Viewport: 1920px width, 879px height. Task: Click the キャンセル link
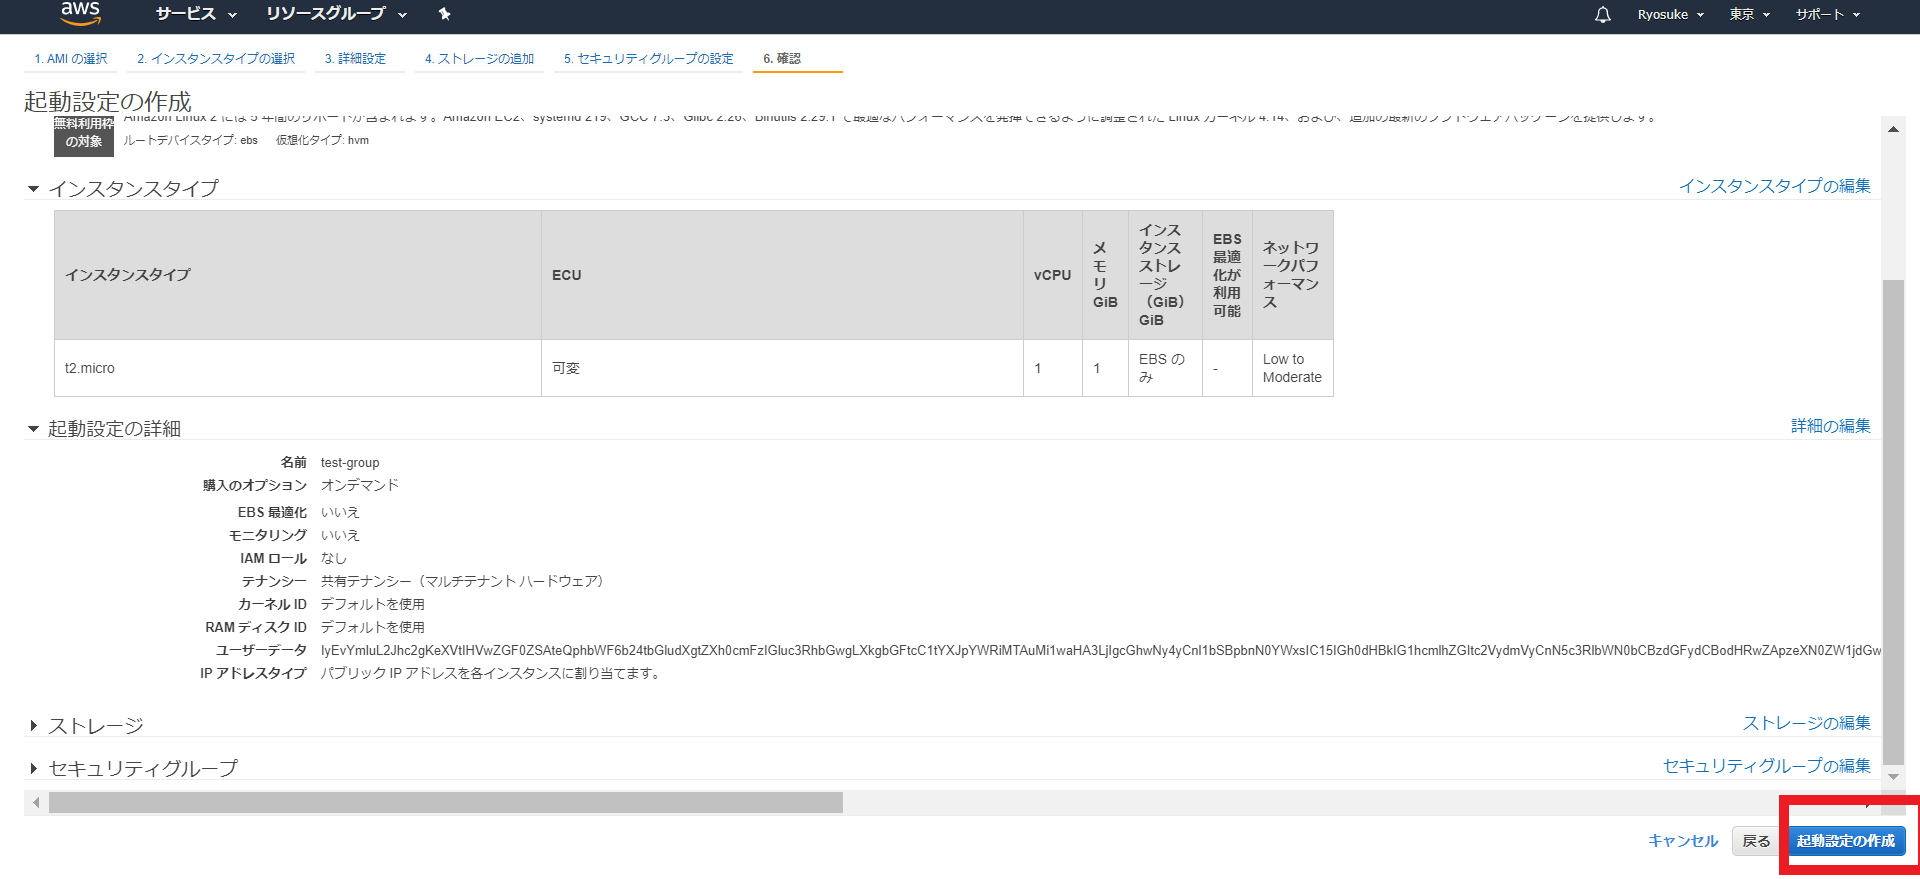[1683, 841]
